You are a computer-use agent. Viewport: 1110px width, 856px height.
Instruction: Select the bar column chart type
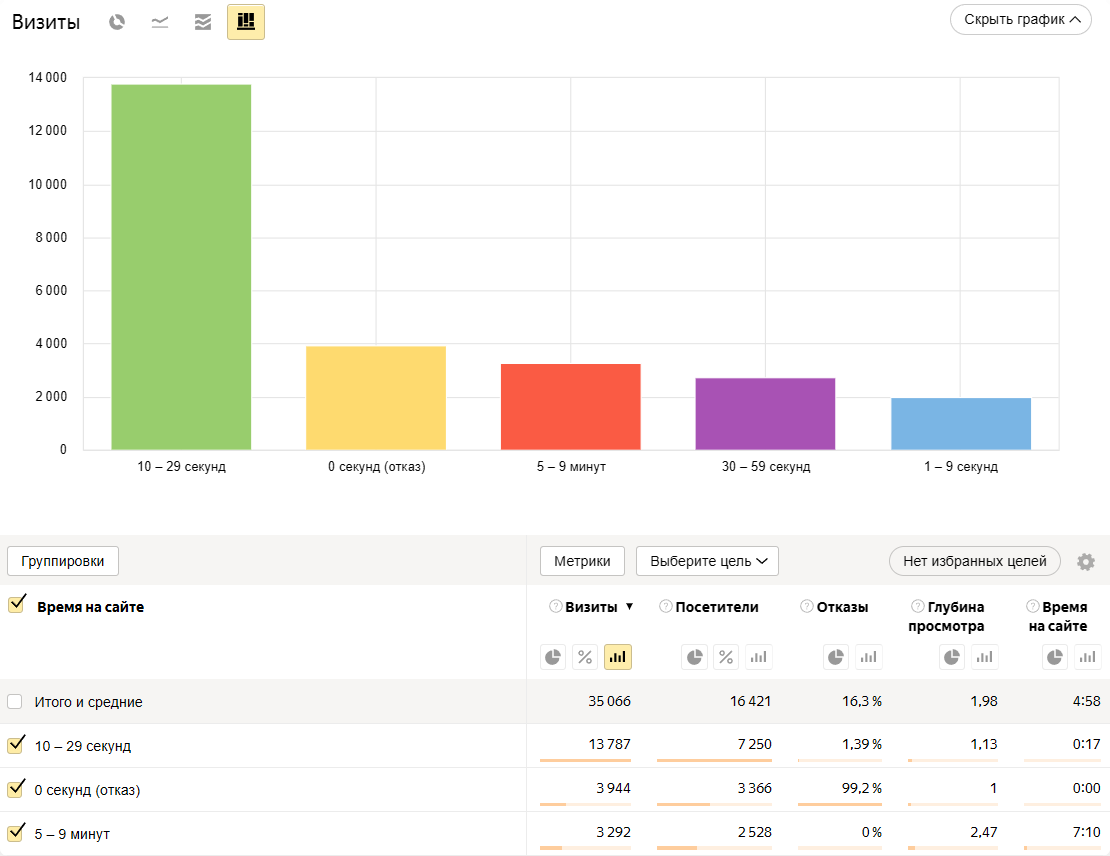point(246,22)
